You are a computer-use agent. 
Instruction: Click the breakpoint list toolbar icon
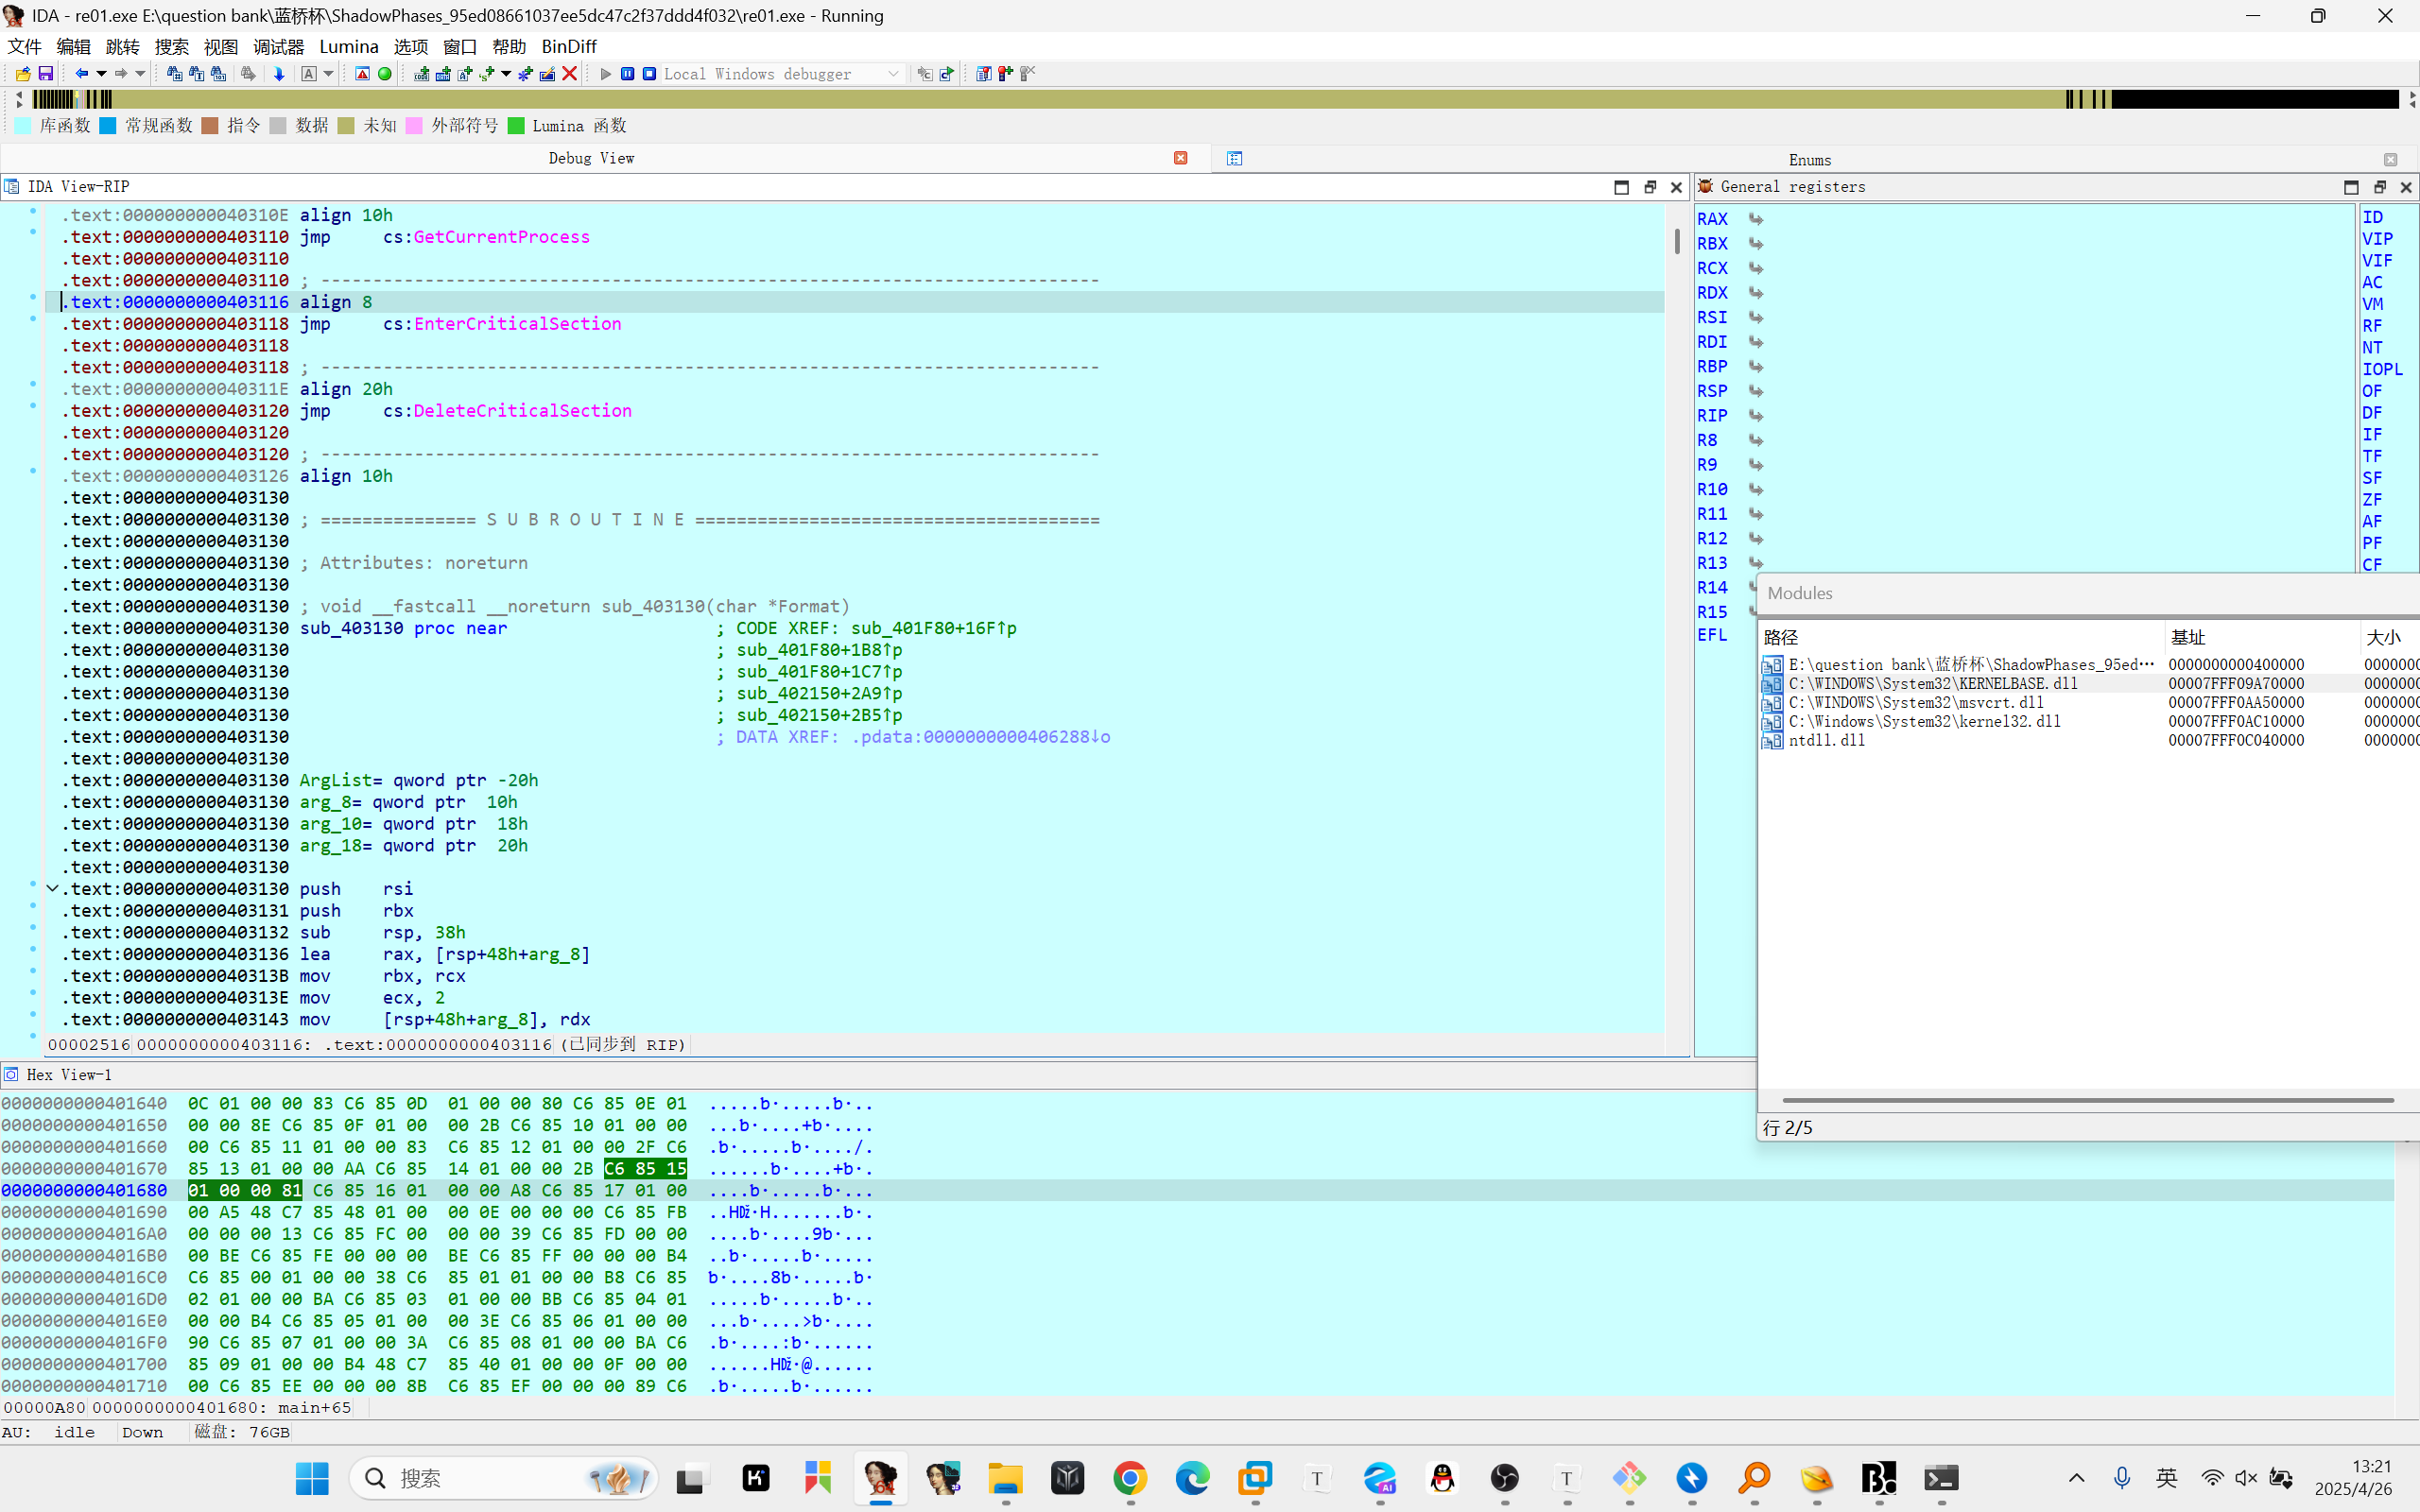983,74
